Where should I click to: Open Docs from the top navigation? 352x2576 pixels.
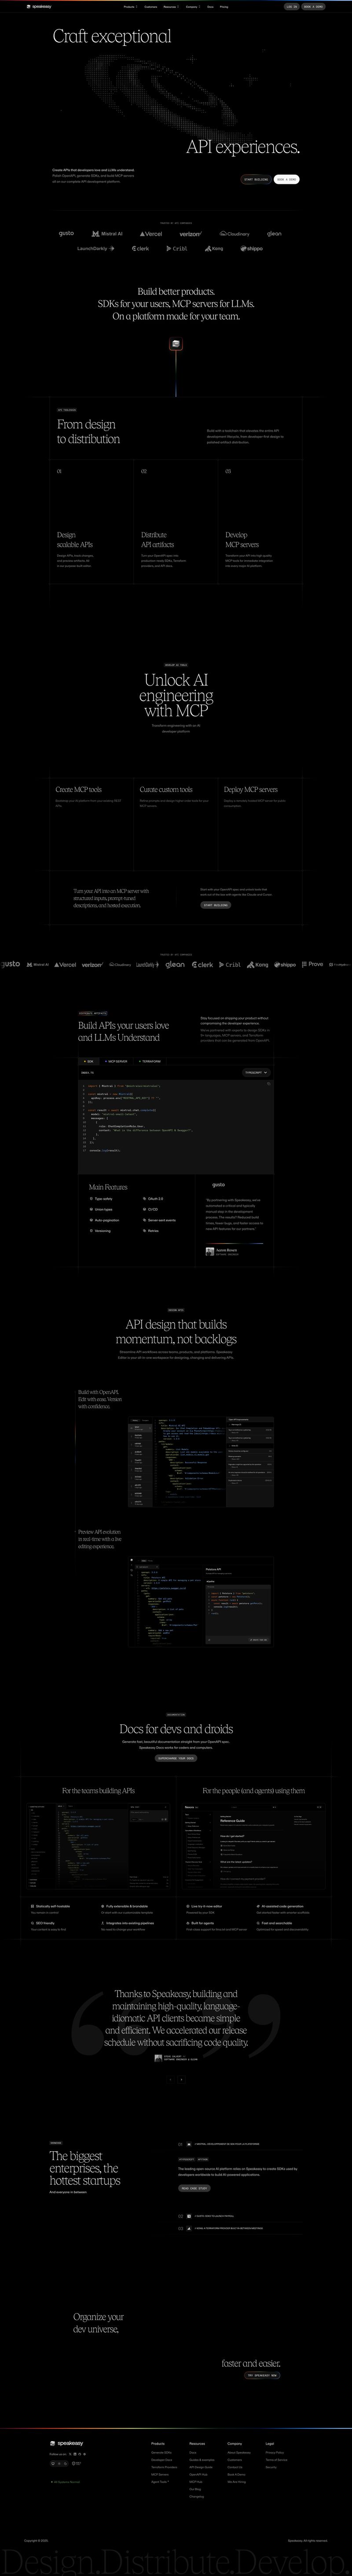[210, 6]
